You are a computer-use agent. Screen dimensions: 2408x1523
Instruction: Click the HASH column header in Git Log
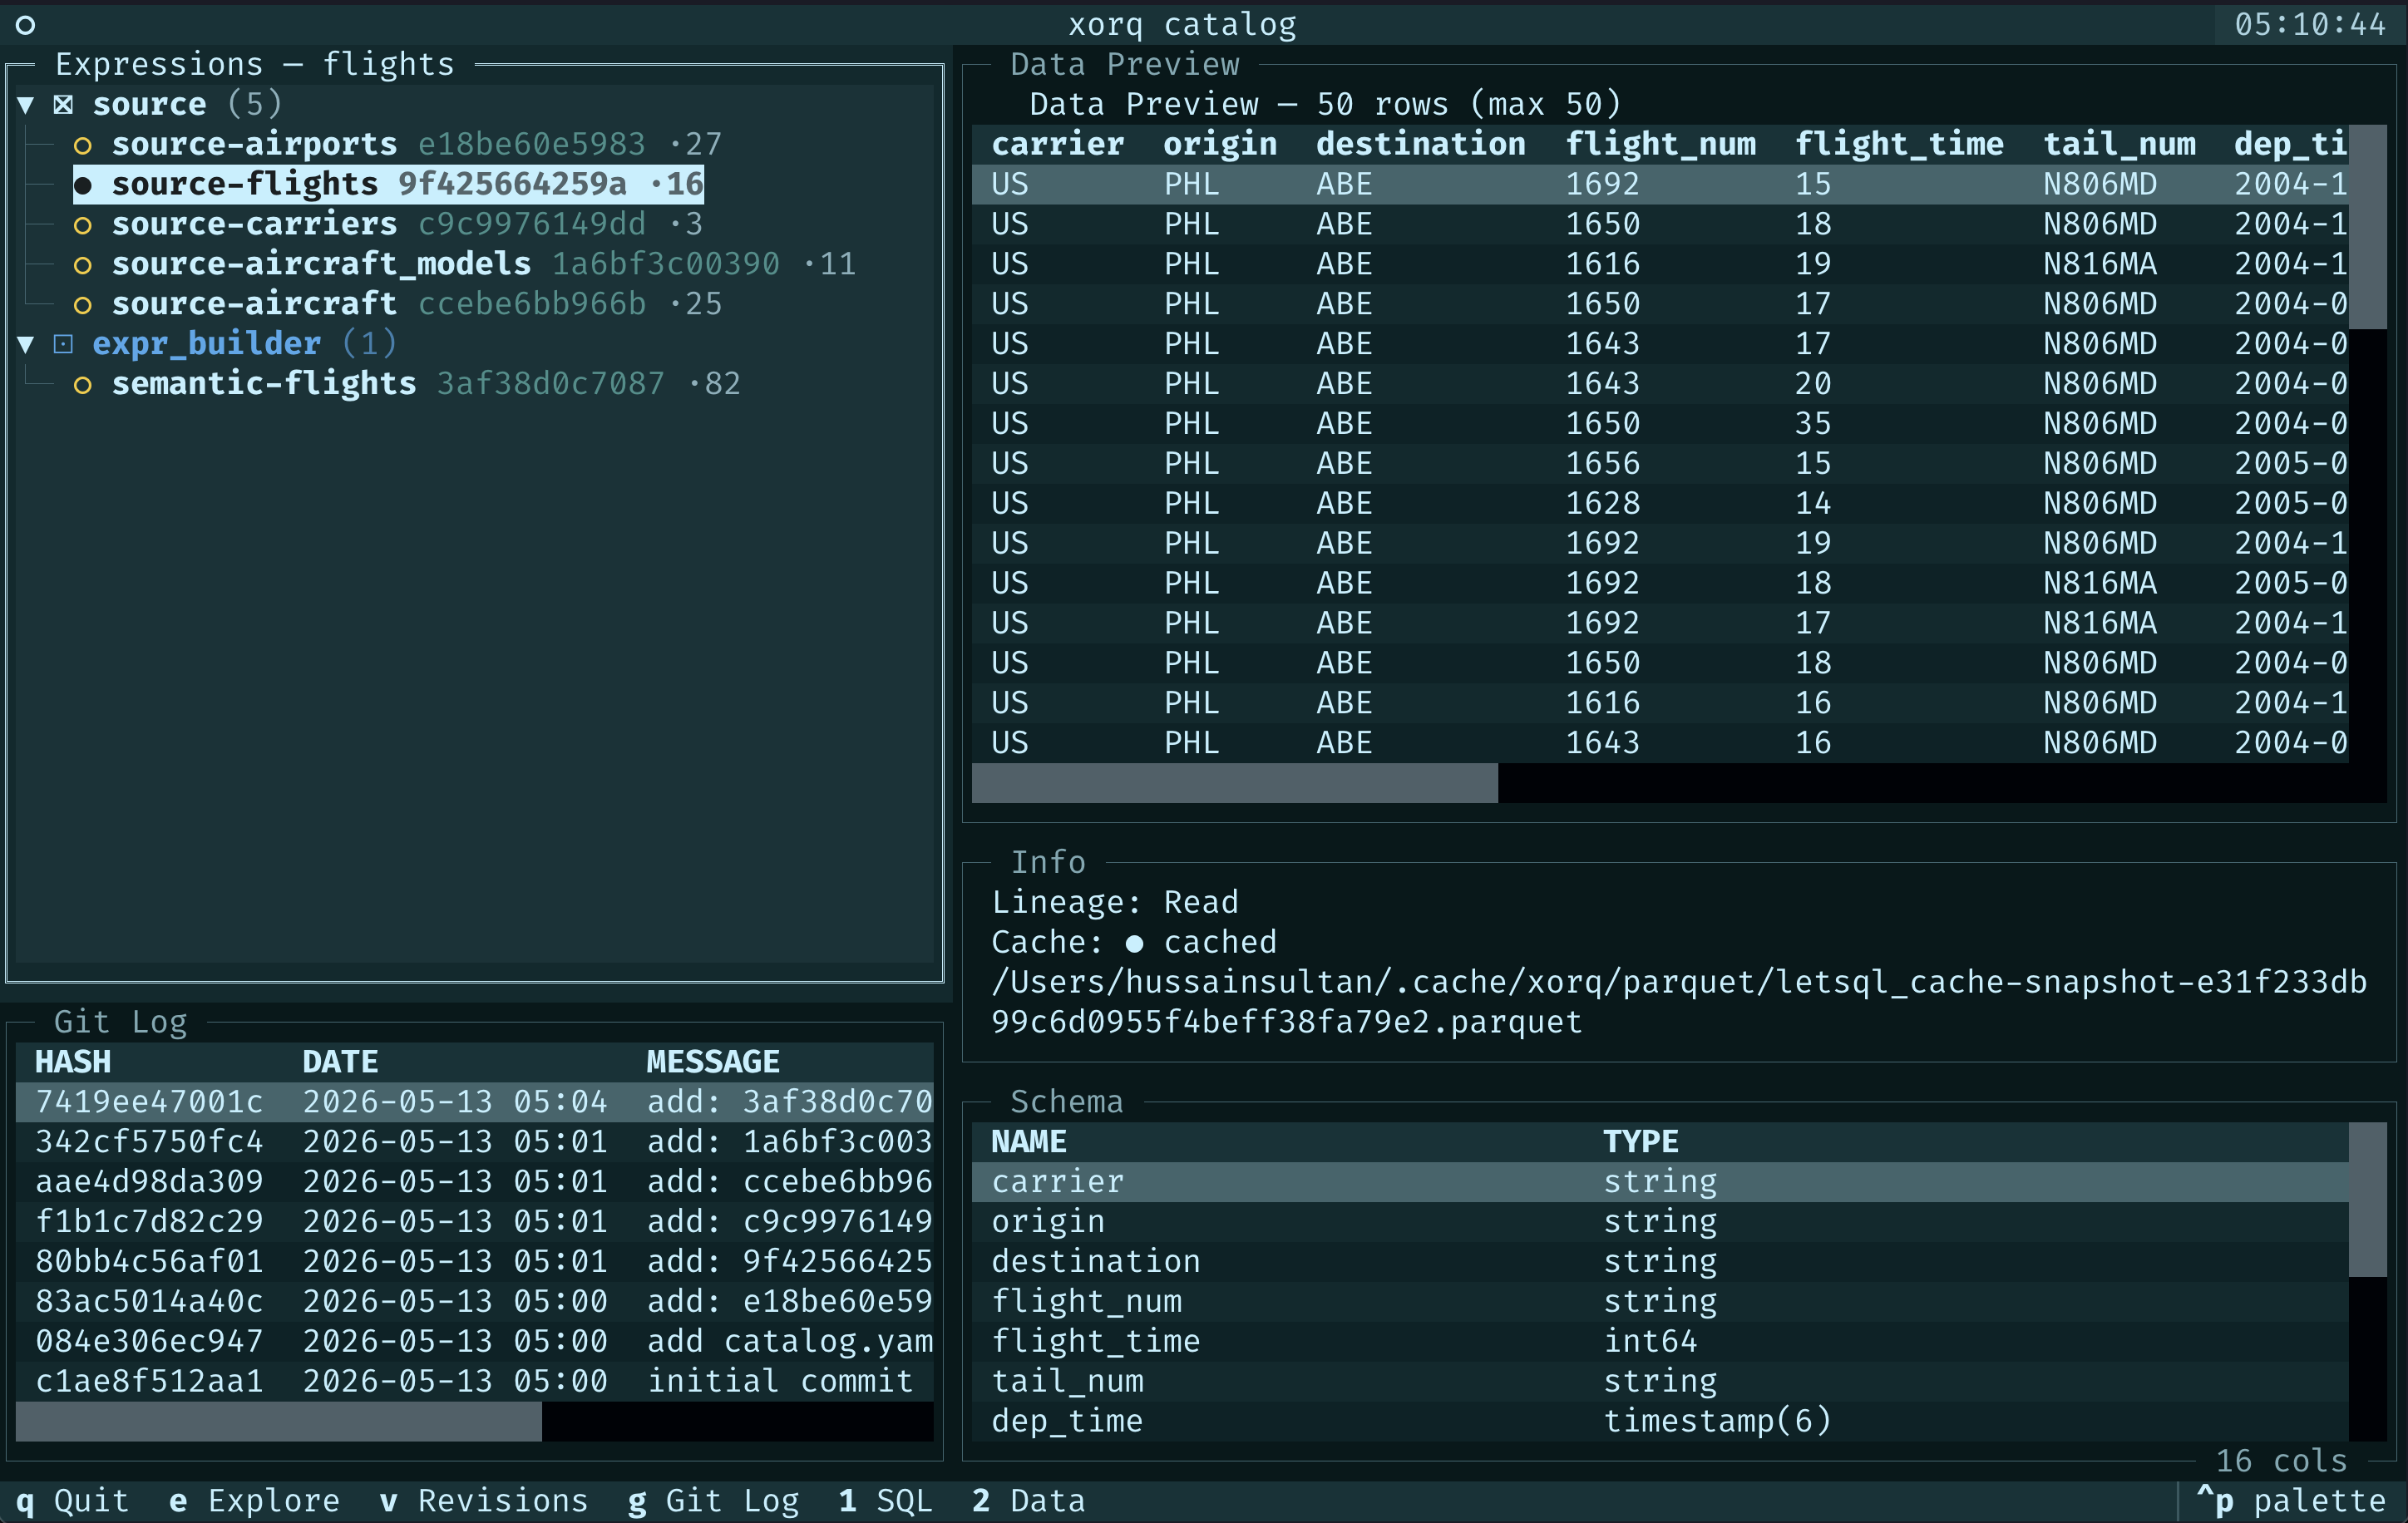click(73, 1062)
